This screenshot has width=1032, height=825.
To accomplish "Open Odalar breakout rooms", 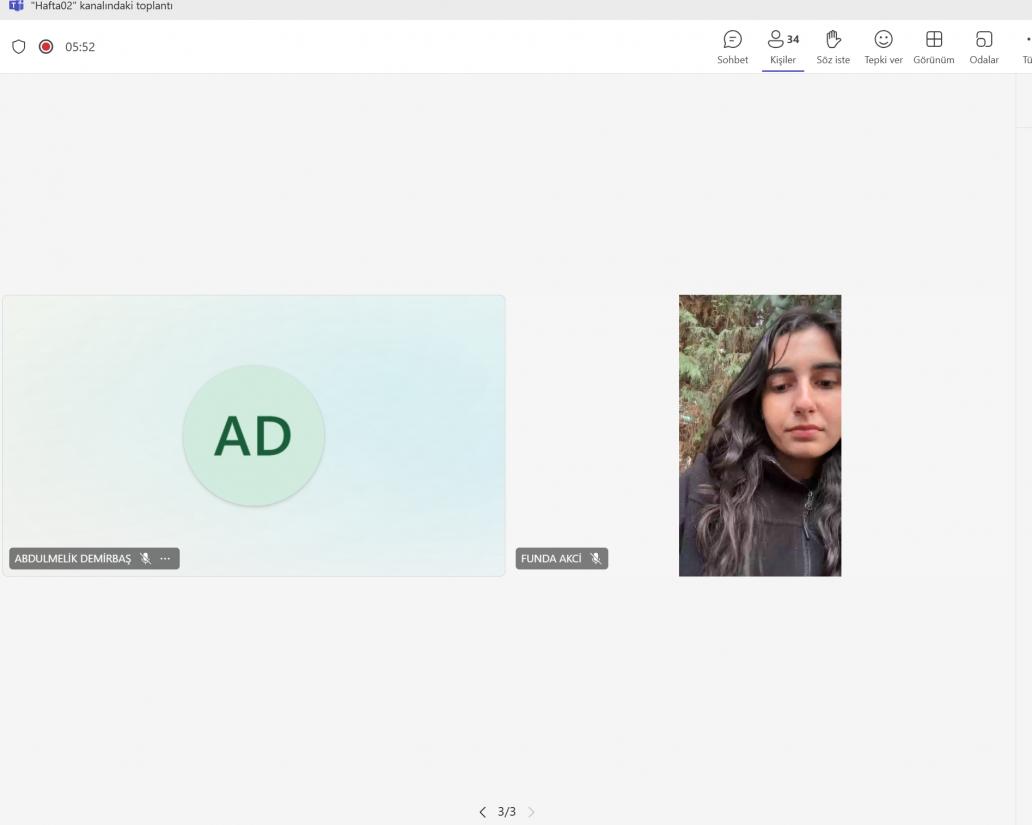I will pyautogui.click(x=984, y=47).
